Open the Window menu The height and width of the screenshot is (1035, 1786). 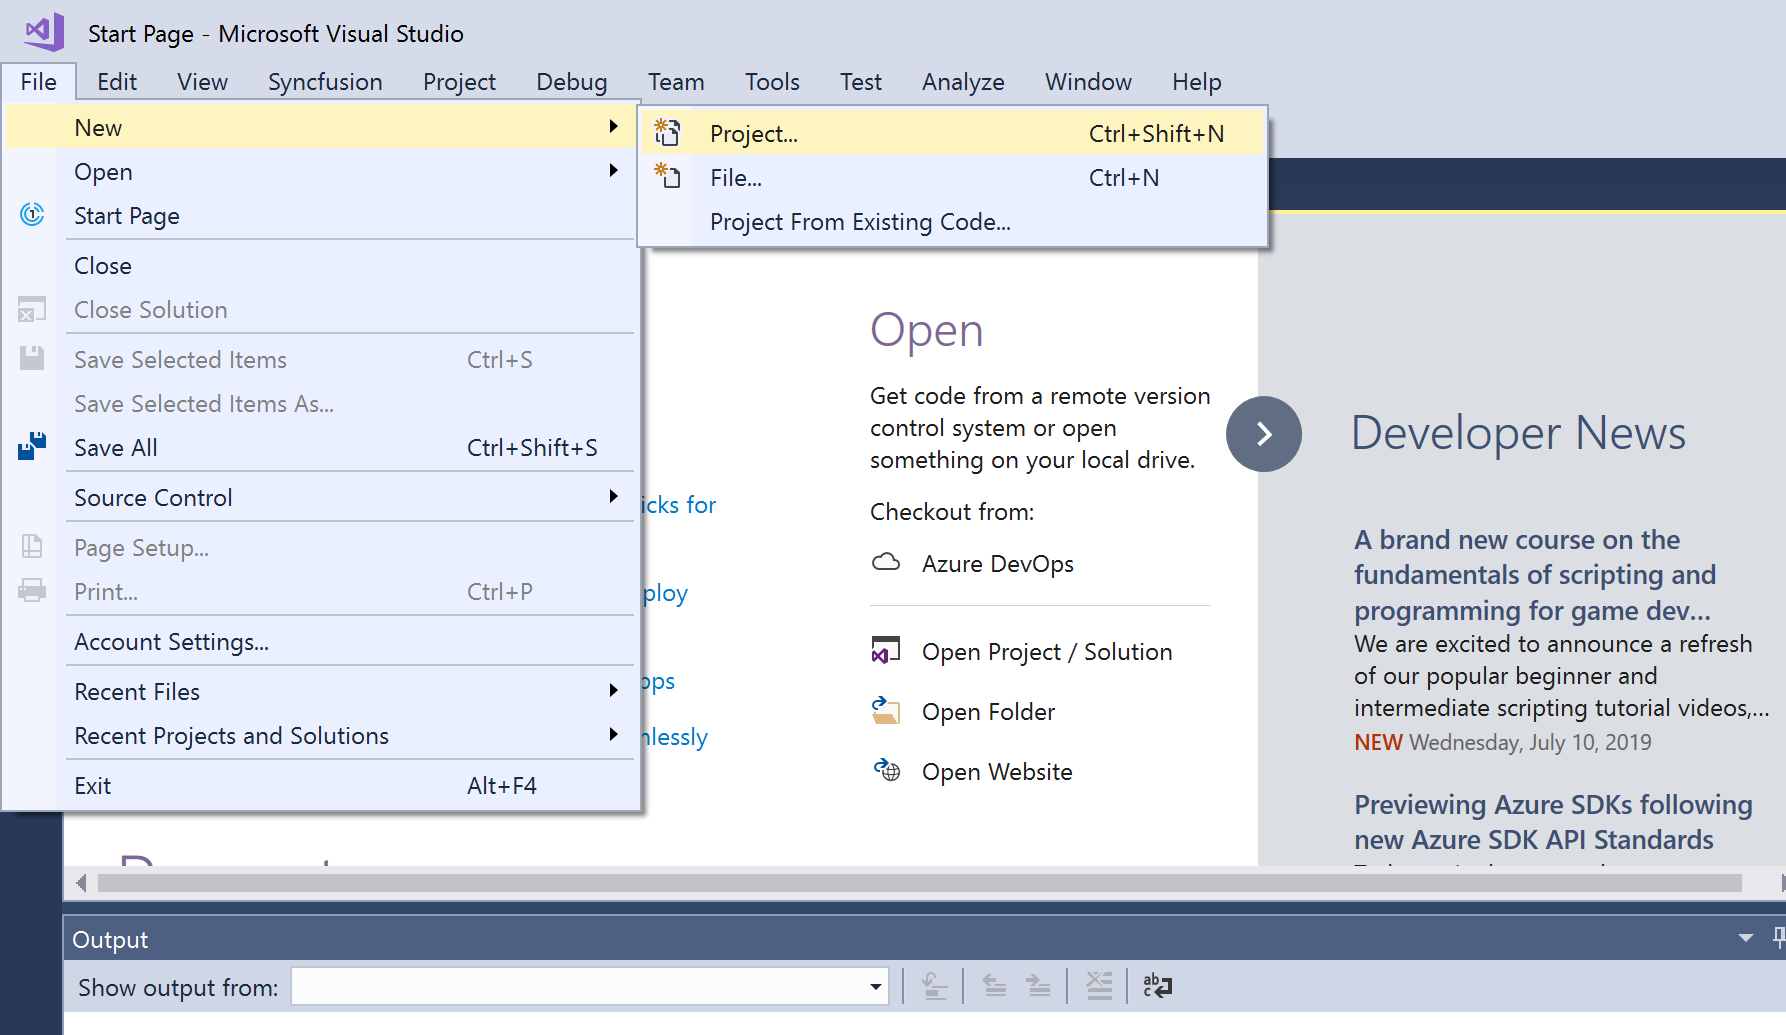pos(1088,82)
